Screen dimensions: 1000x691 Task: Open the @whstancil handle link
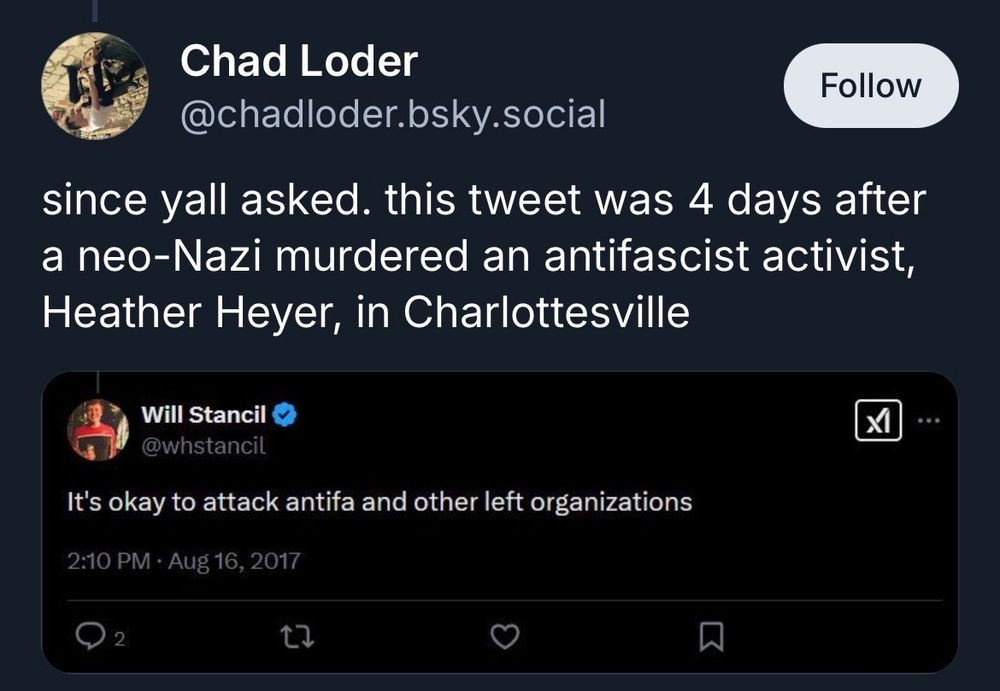[x=204, y=446]
